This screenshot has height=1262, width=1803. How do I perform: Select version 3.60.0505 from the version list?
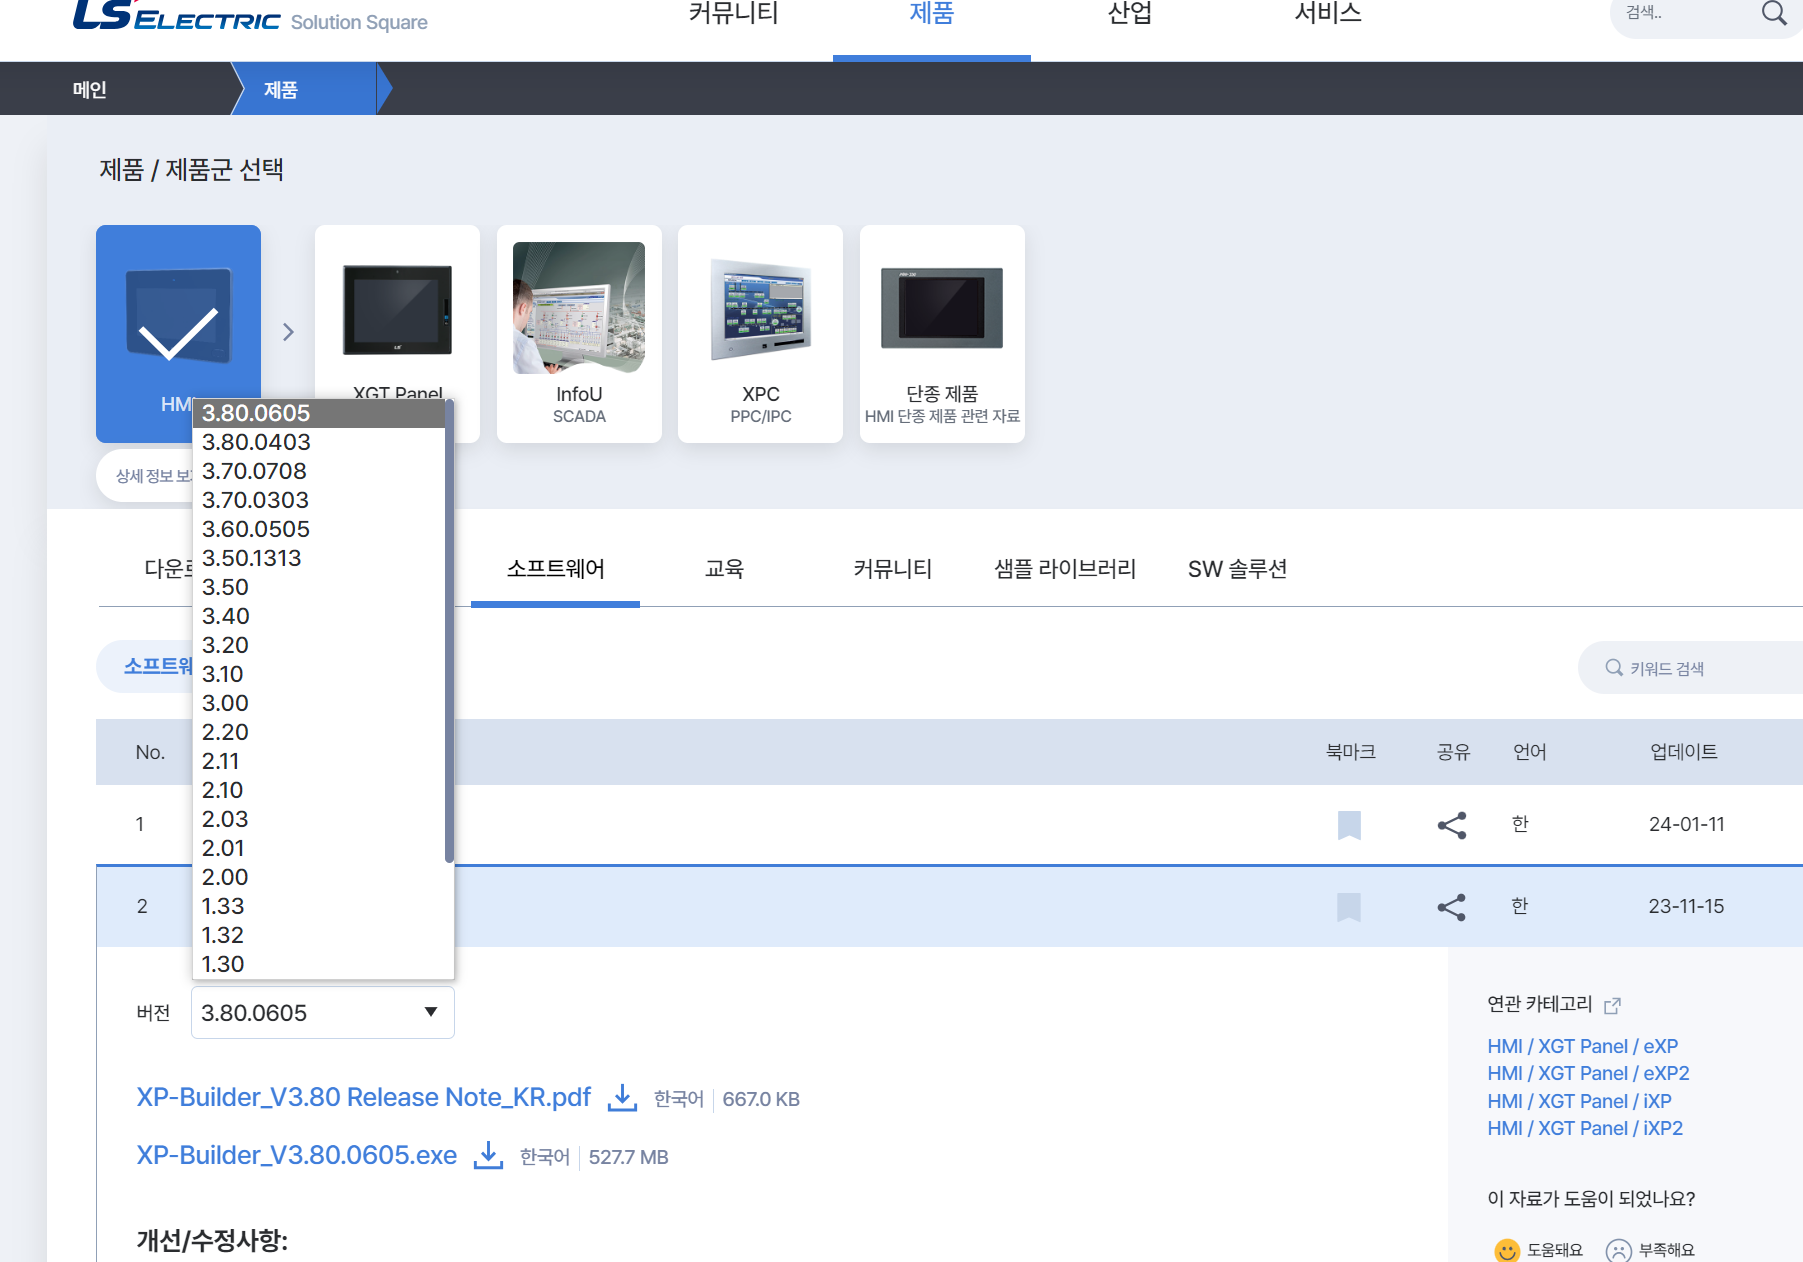point(256,529)
